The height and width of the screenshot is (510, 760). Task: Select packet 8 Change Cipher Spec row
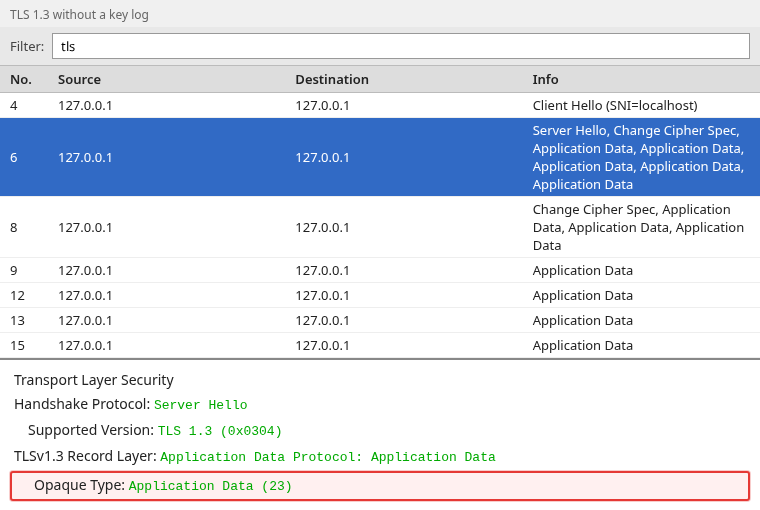click(380, 227)
